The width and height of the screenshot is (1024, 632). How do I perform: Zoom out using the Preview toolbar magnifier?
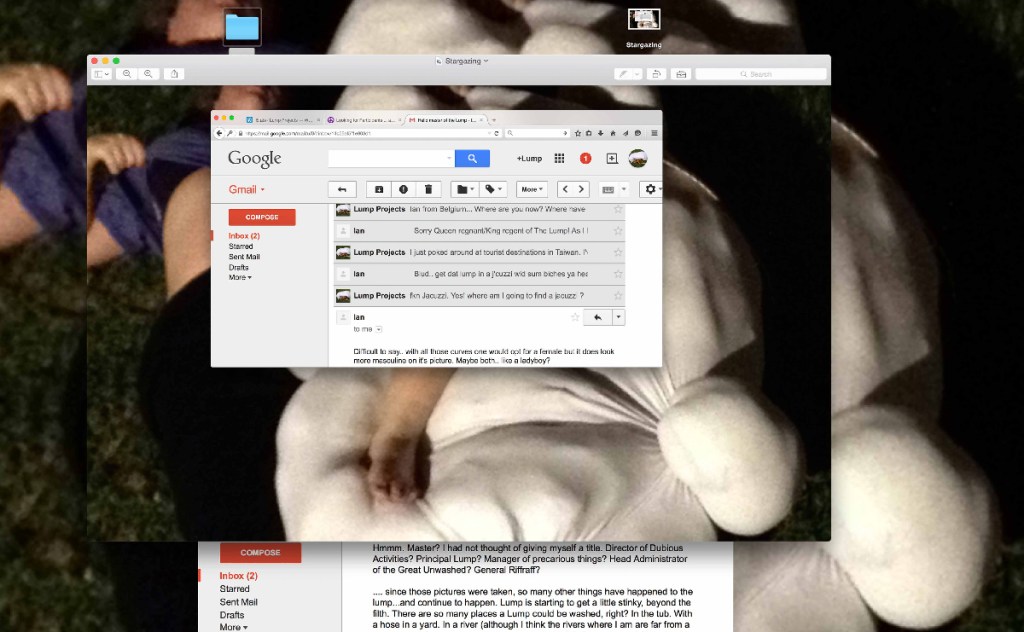[x=127, y=74]
